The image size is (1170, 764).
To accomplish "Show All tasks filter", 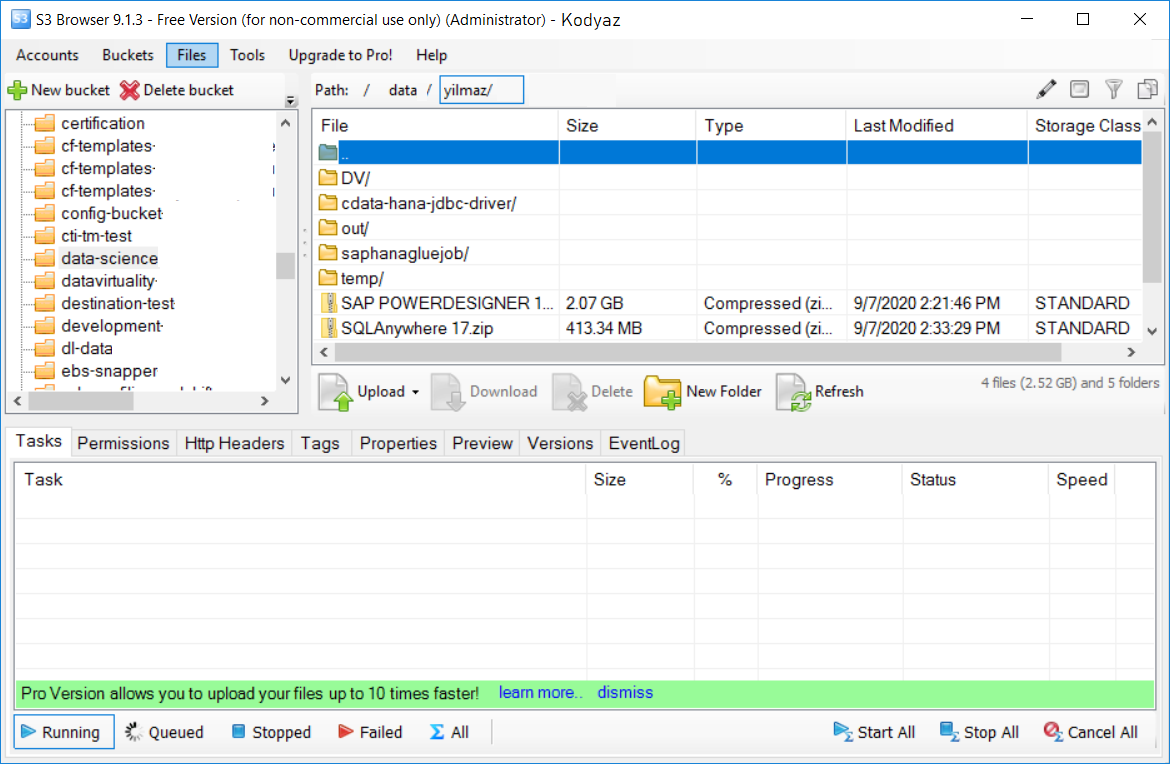I will pos(449,732).
